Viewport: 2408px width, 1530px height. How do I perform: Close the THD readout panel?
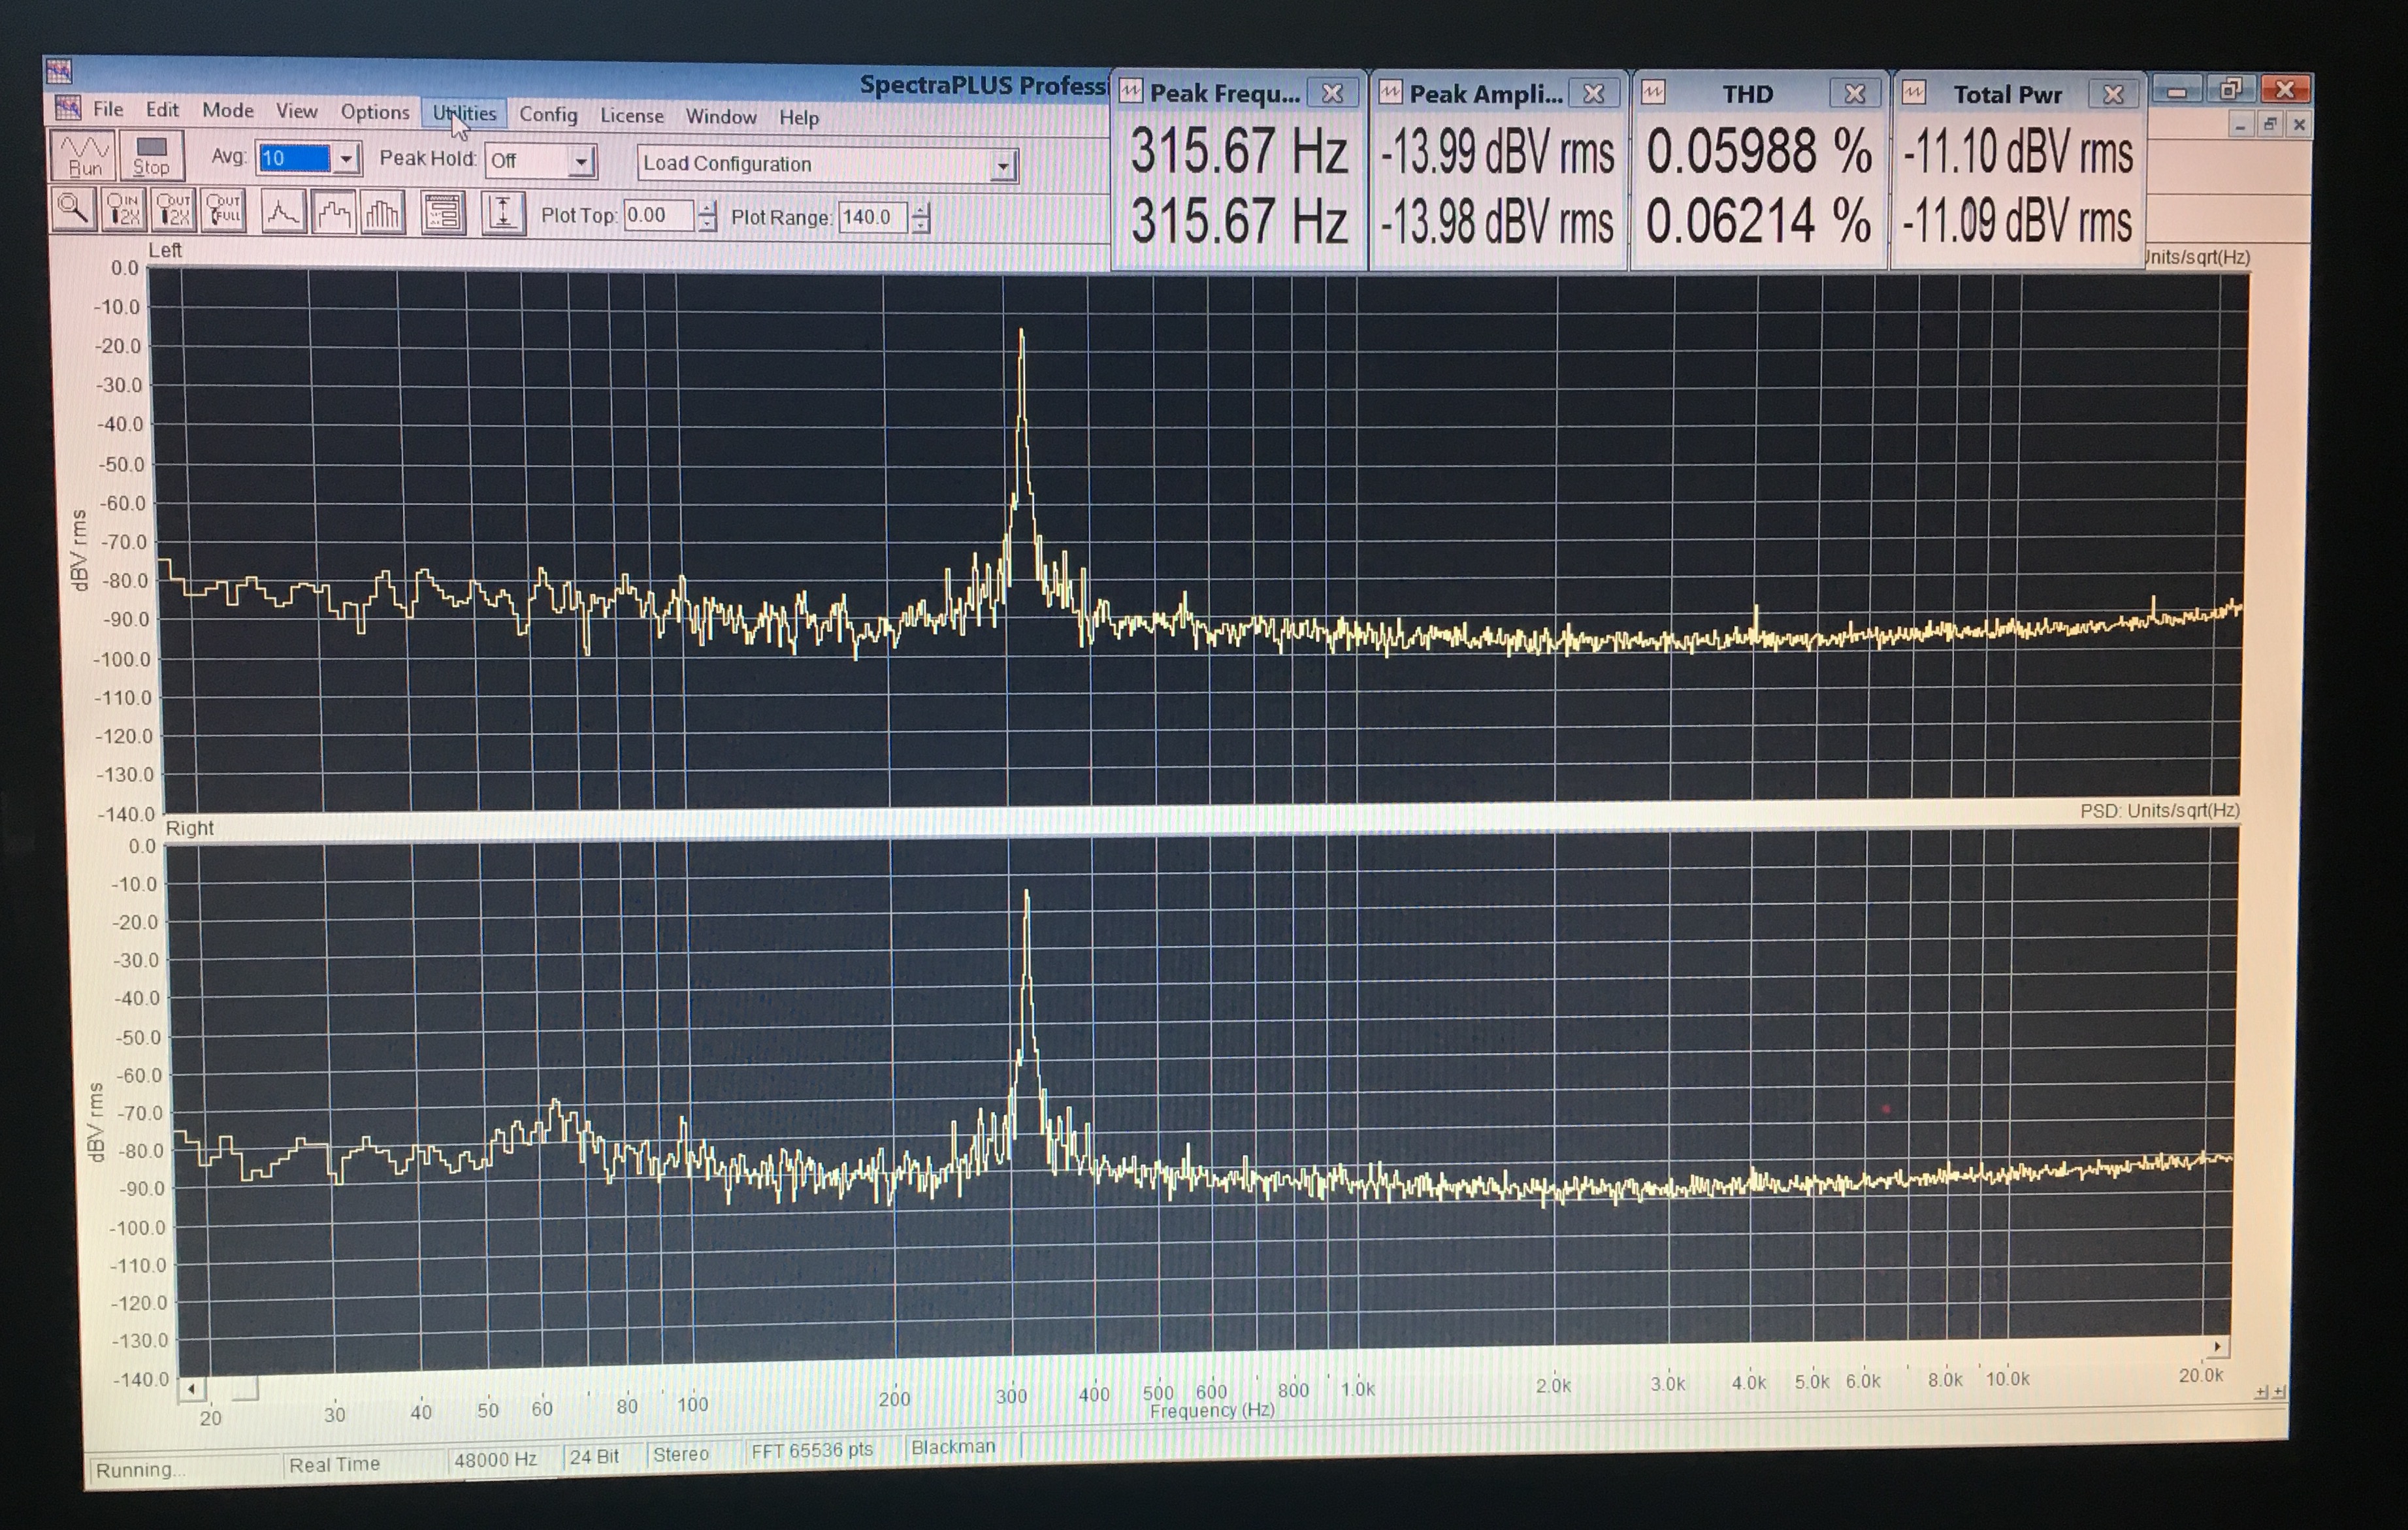click(x=1854, y=94)
